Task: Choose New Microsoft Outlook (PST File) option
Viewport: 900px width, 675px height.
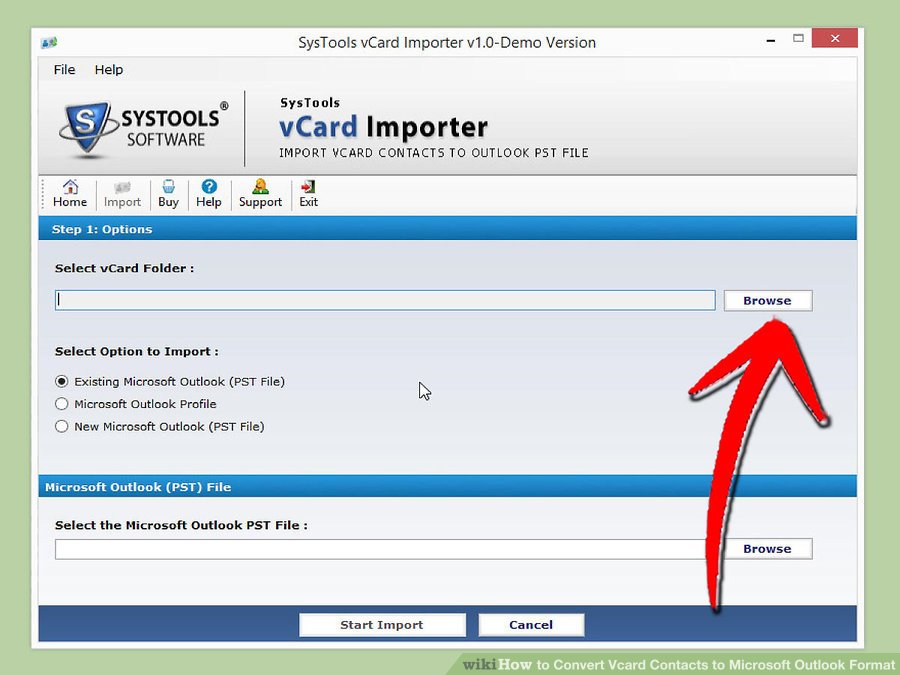Action: click(x=62, y=427)
